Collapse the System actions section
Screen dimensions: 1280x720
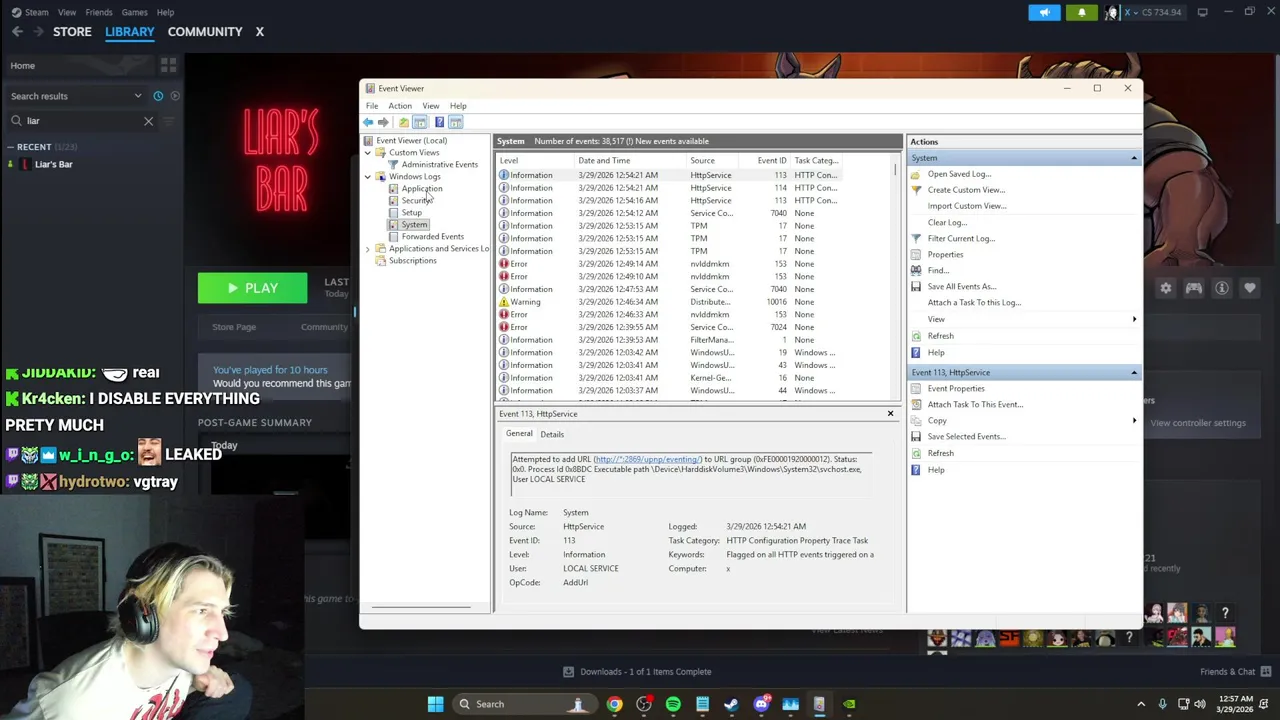click(x=1134, y=158)
